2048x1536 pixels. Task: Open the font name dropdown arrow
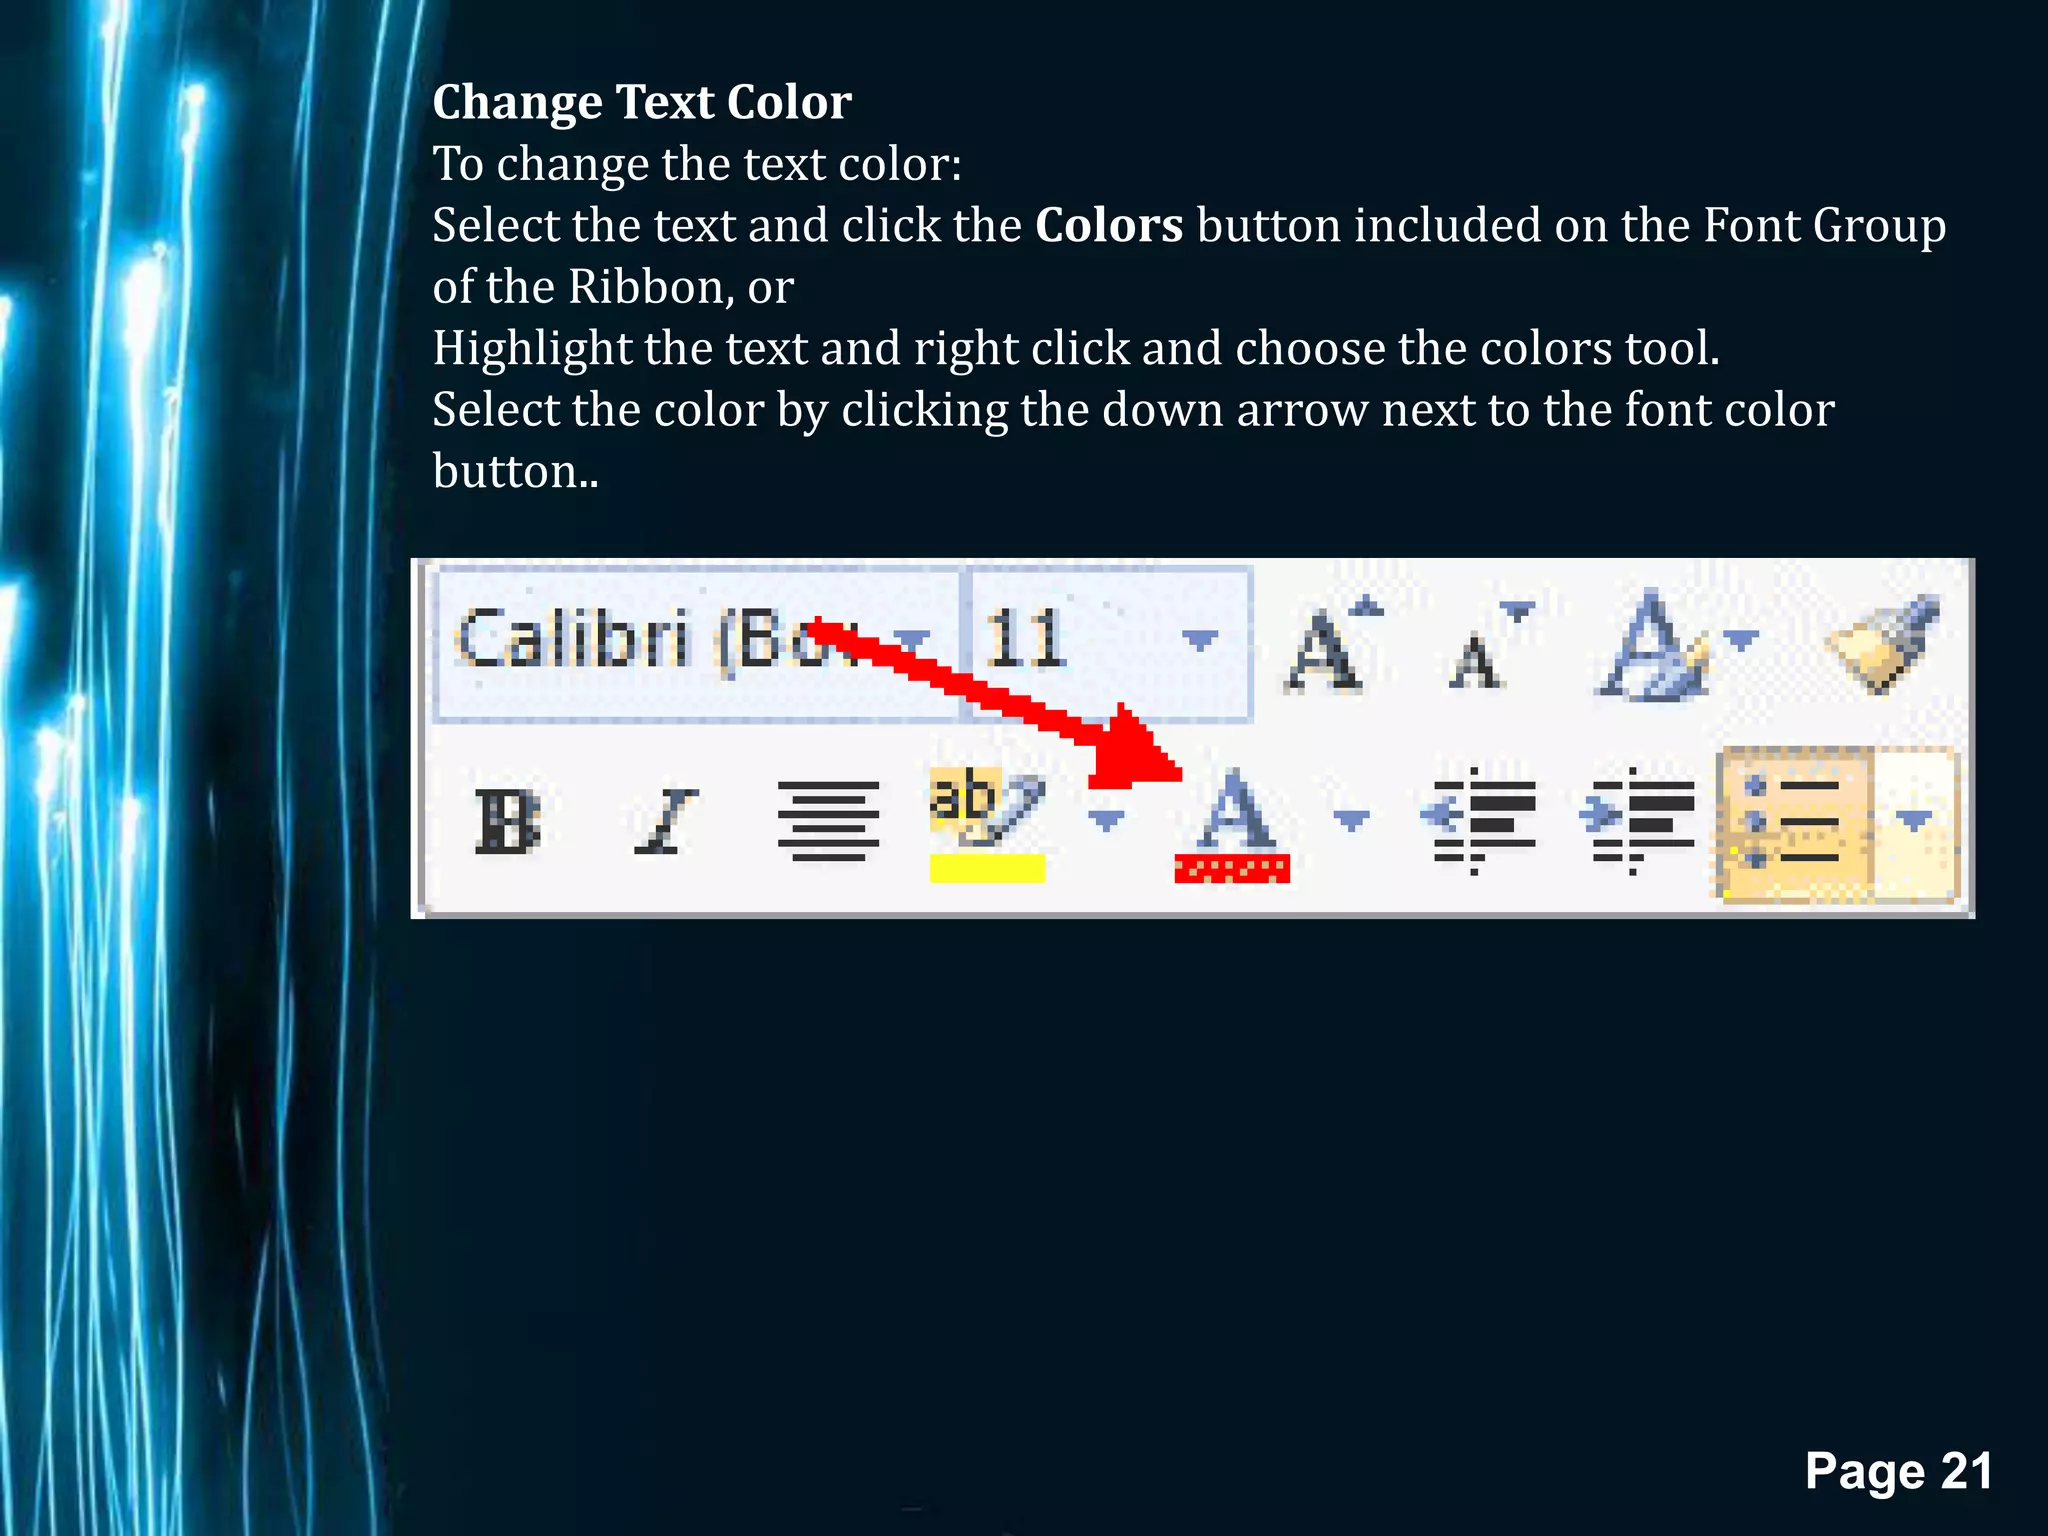[913, 639]
